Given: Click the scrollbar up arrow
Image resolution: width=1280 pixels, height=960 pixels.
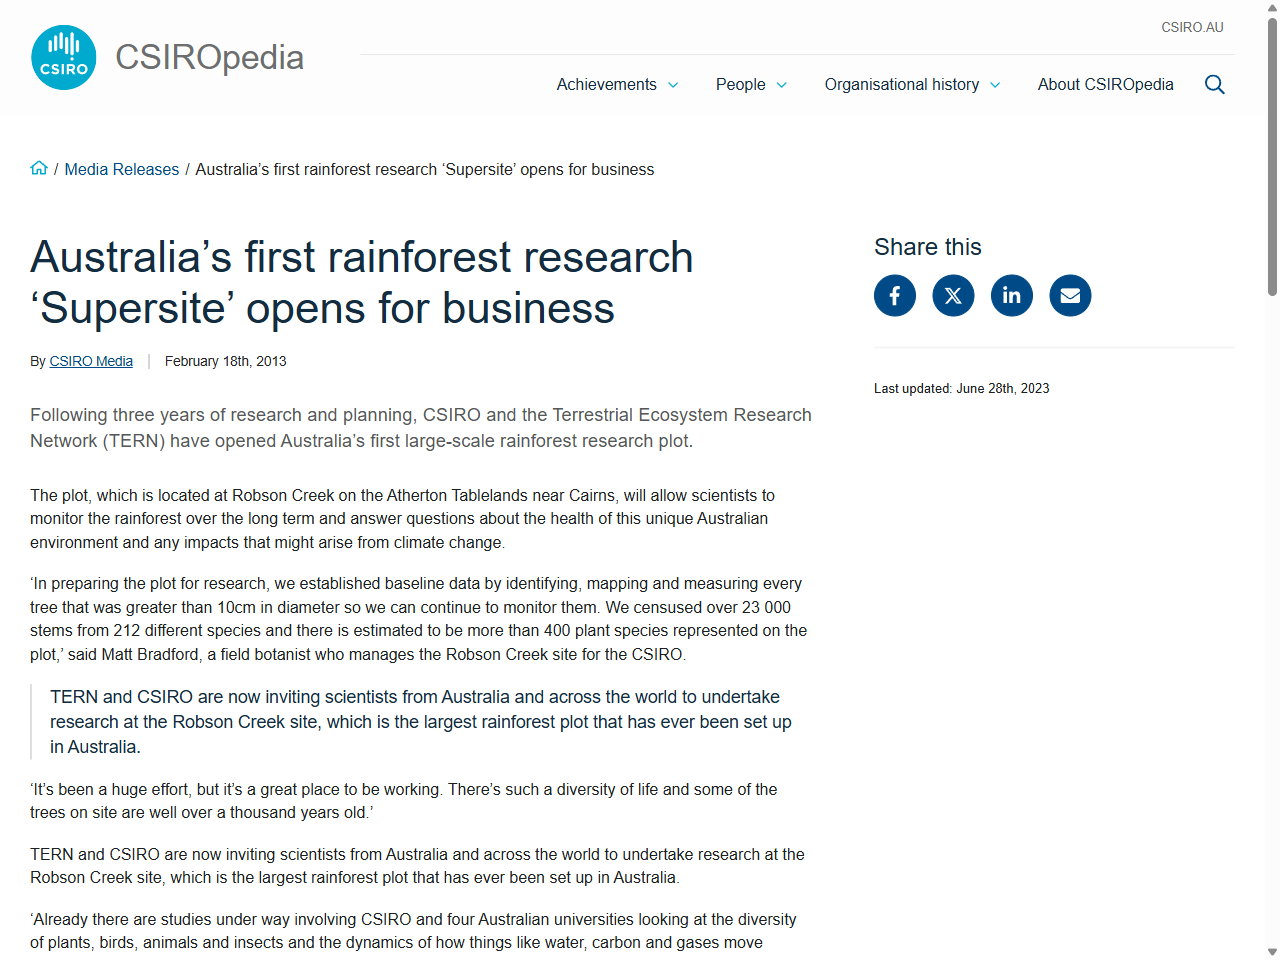Looking at the screenshot, I should tap(1272, 8).
